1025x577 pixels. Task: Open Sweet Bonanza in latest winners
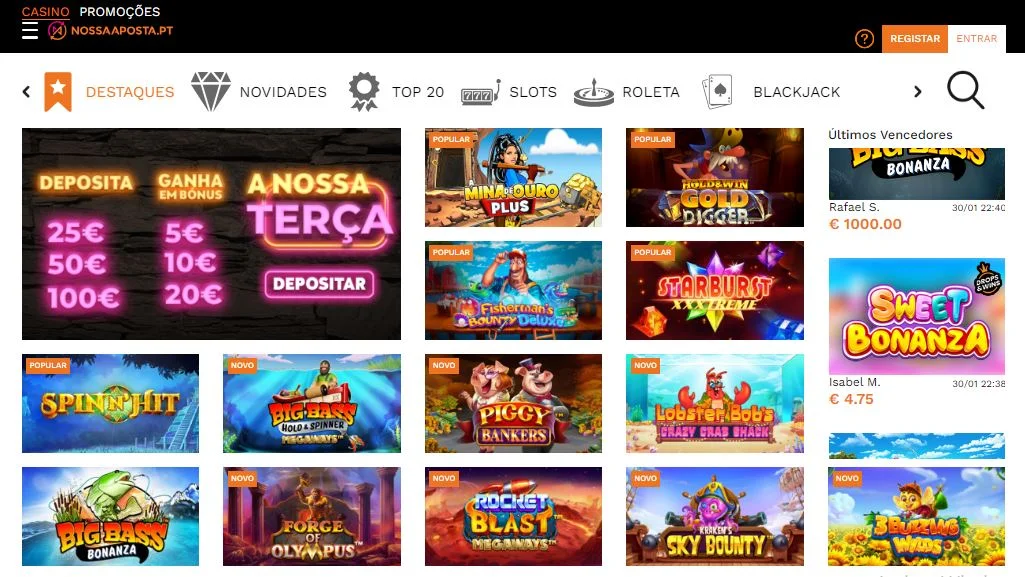[x=916, y=316]
